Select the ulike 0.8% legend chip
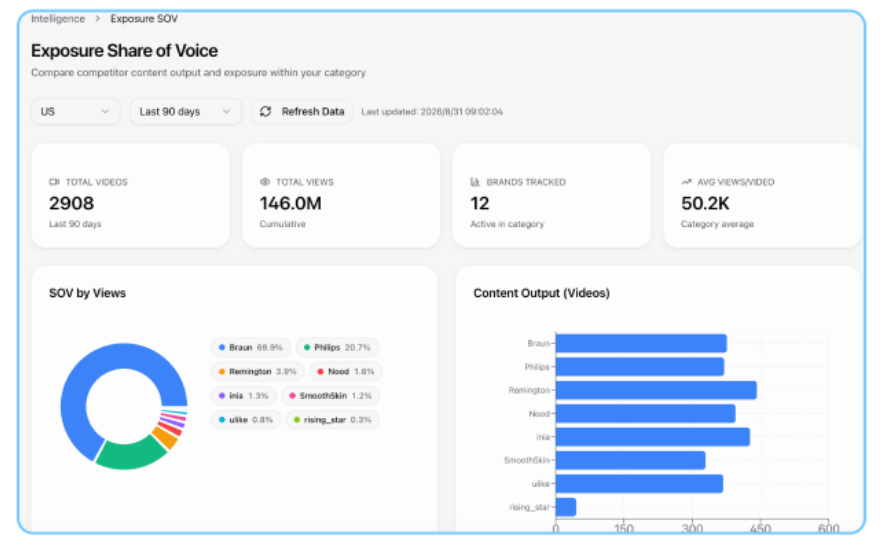 tap(246, 420)
